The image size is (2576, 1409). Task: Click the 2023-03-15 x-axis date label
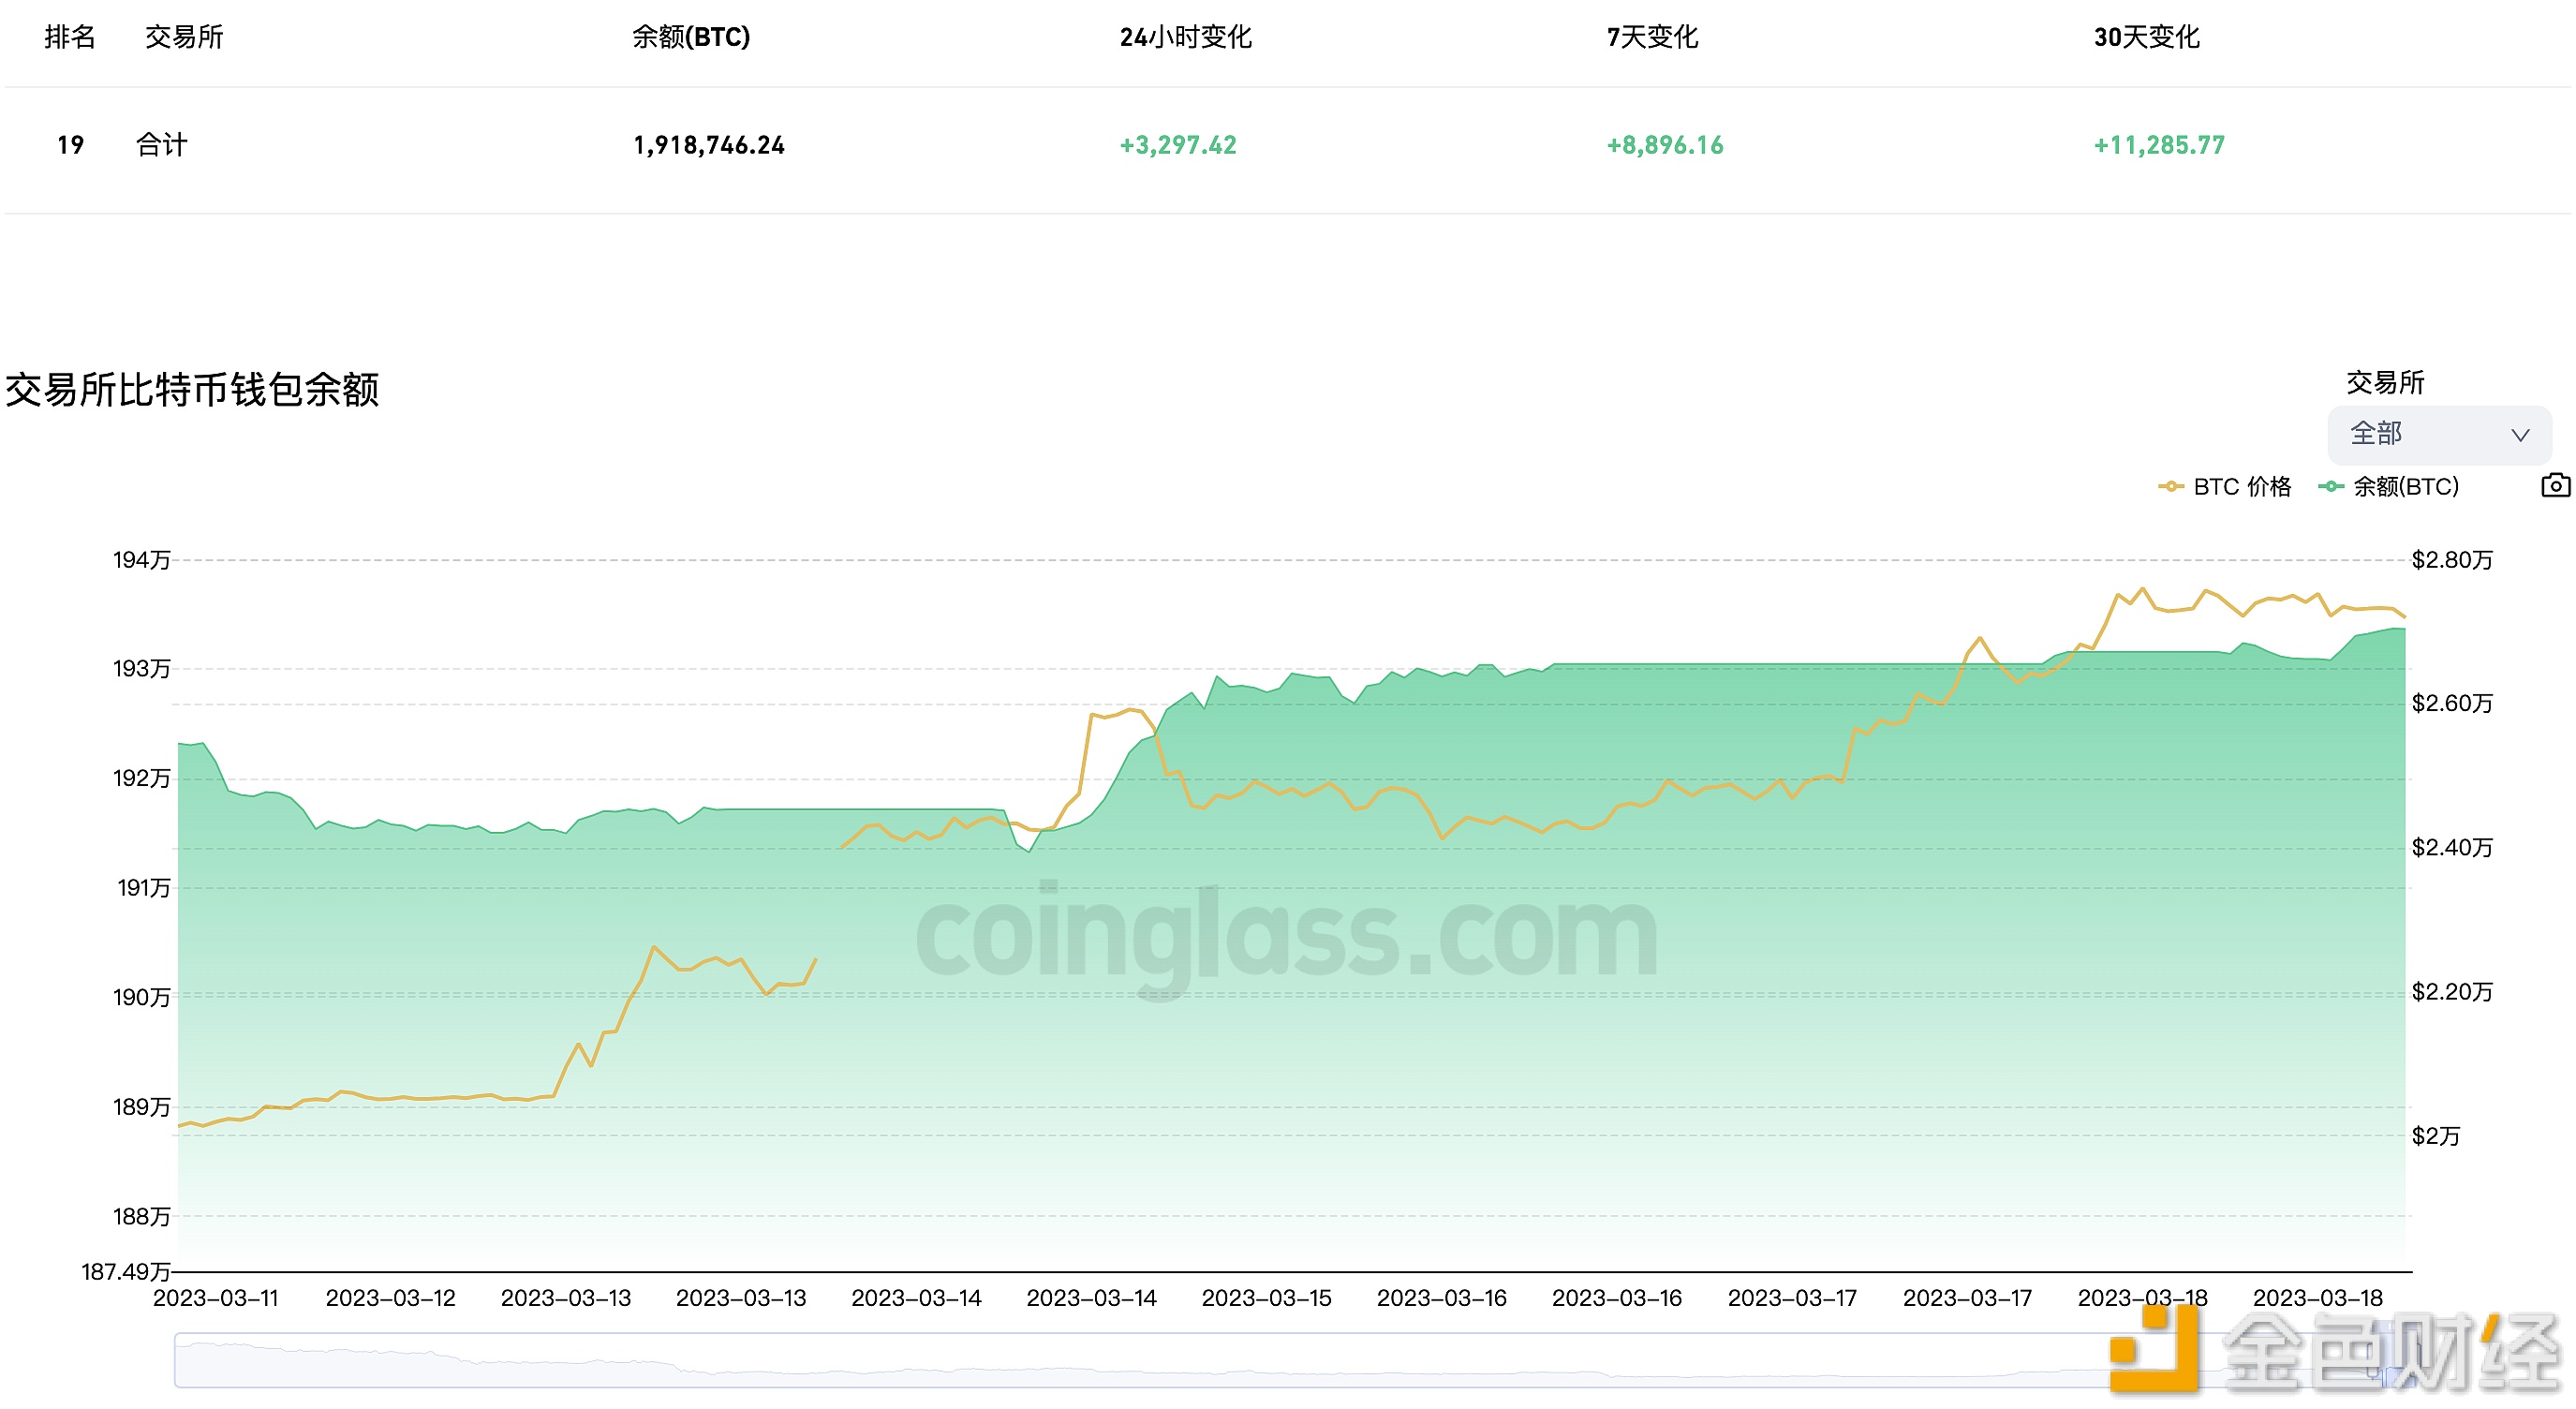[1266, 1298]
